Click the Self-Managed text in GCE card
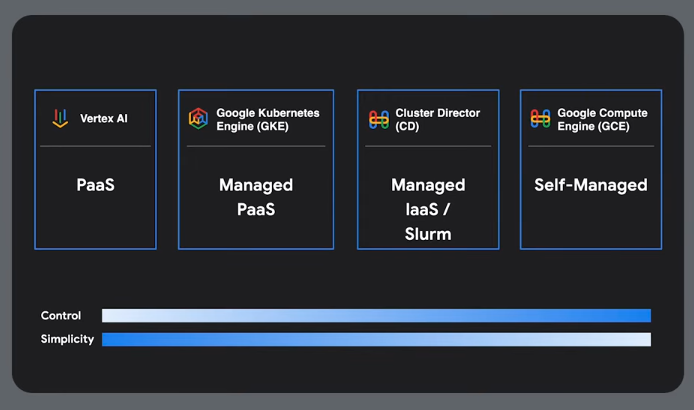This screenshot has height=410, width=694. click(590, 185)
